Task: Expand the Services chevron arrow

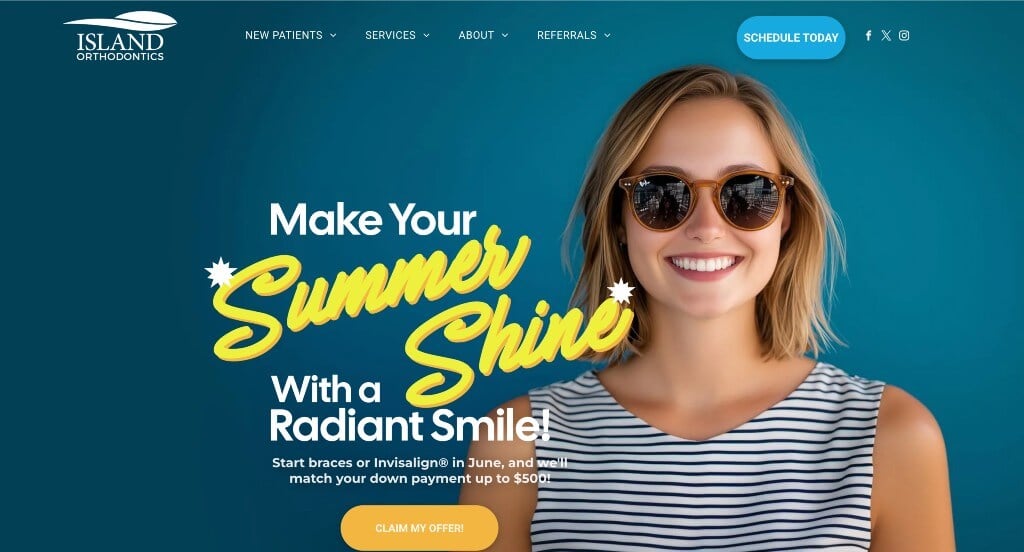Action: click(426, 35)
